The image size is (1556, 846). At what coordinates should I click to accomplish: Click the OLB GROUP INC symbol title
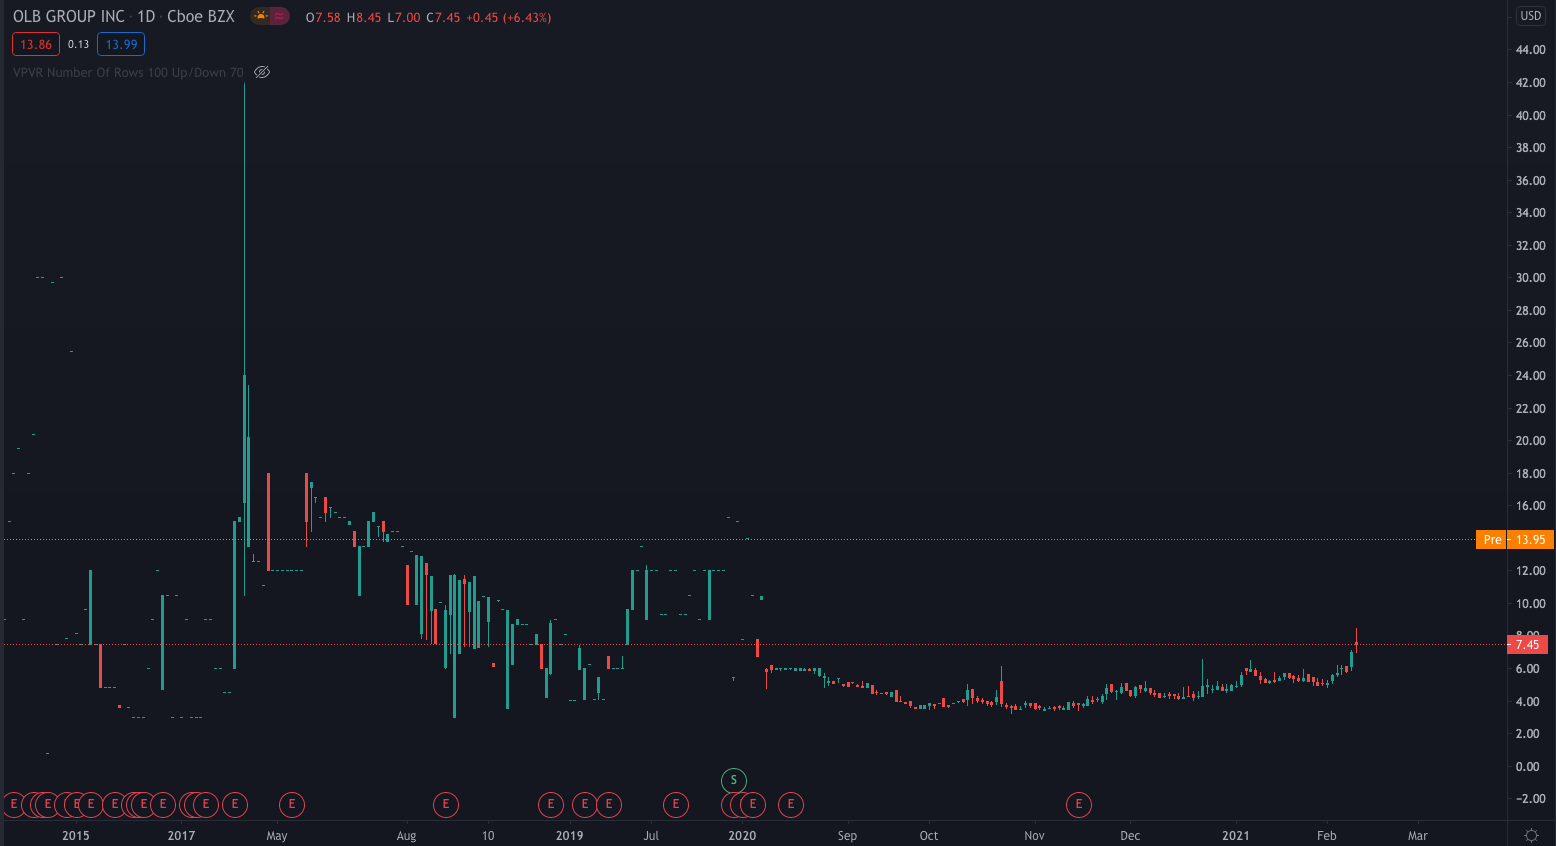(69, 17)
